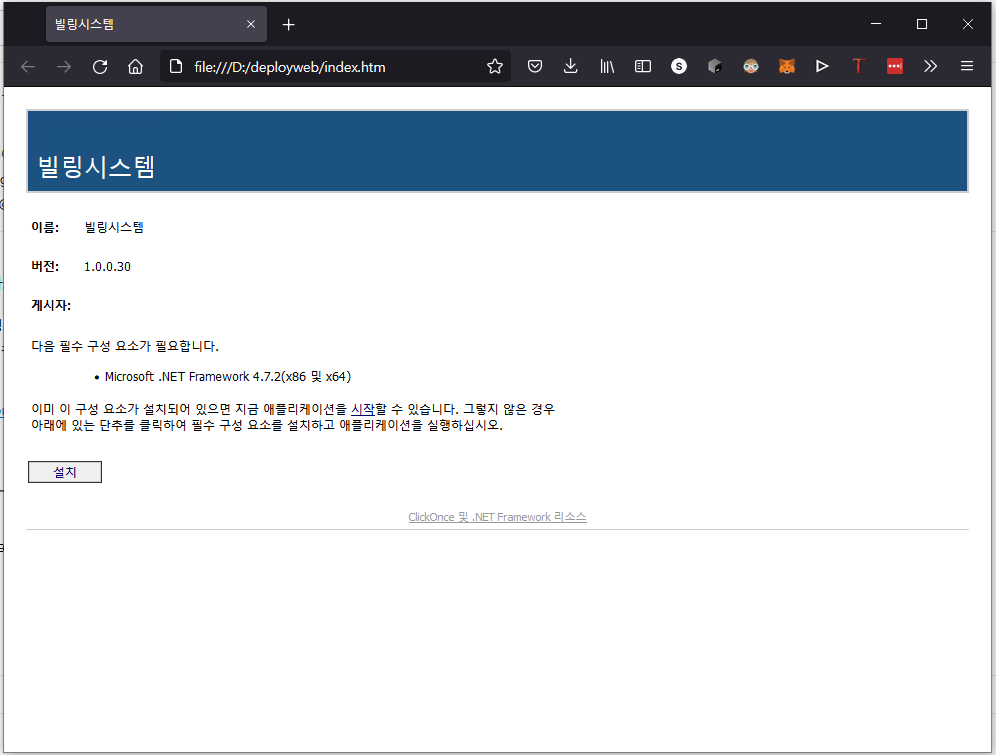
Task: Open the red dots password extension
Action: pyautogui.click(x=894, y=66)
